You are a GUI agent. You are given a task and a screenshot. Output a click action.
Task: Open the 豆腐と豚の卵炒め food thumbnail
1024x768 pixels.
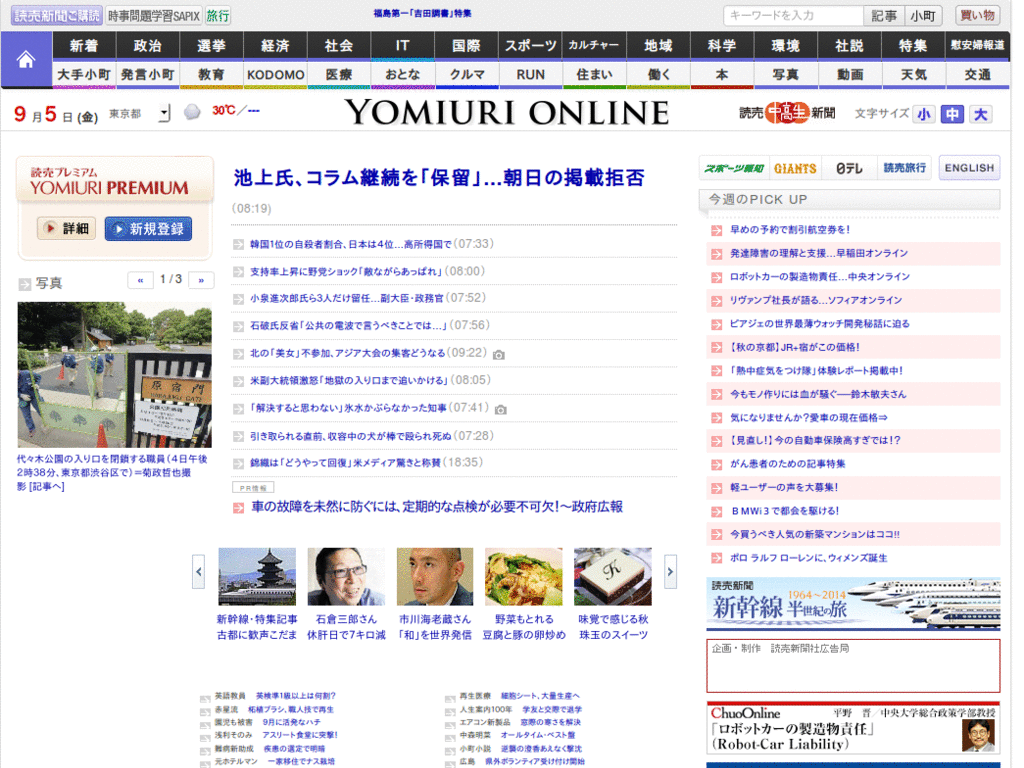tap(523, 577)
